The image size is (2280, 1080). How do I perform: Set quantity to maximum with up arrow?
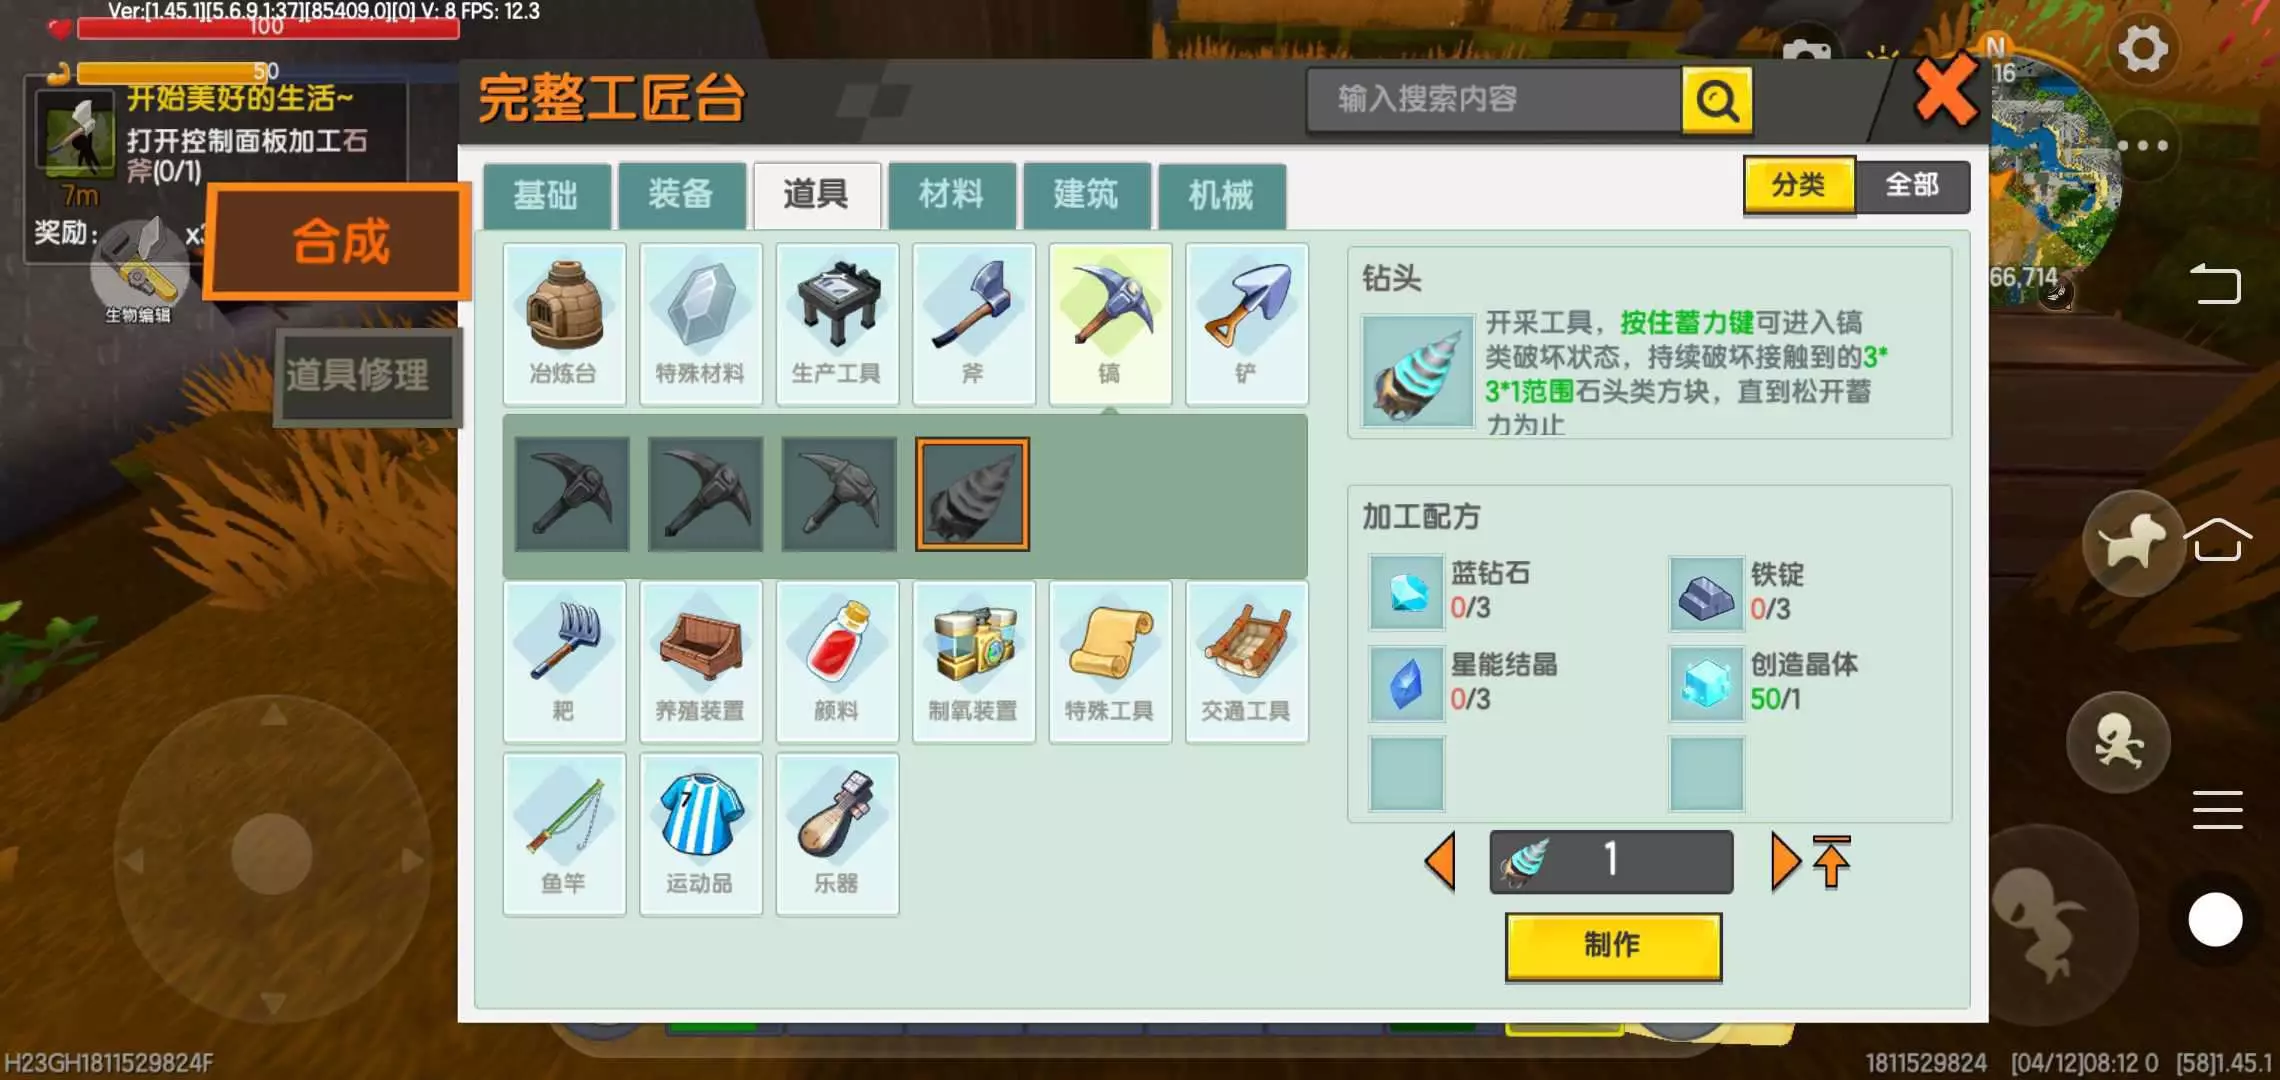1831,861
